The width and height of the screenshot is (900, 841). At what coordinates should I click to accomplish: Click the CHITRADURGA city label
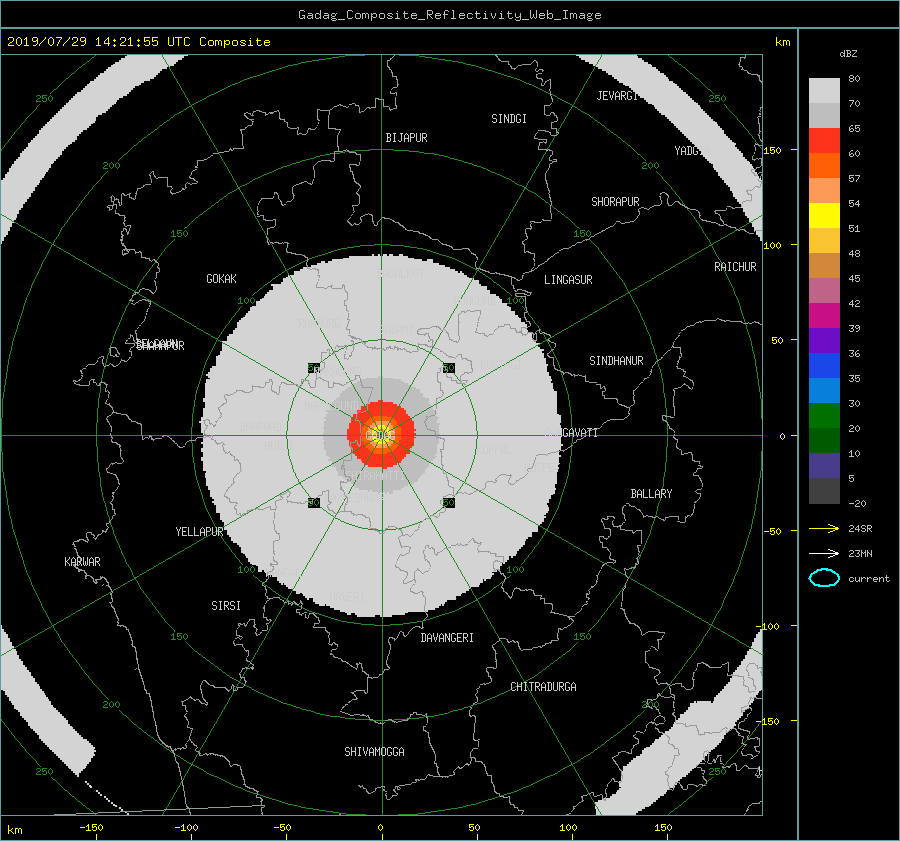[x=544, y=687]
